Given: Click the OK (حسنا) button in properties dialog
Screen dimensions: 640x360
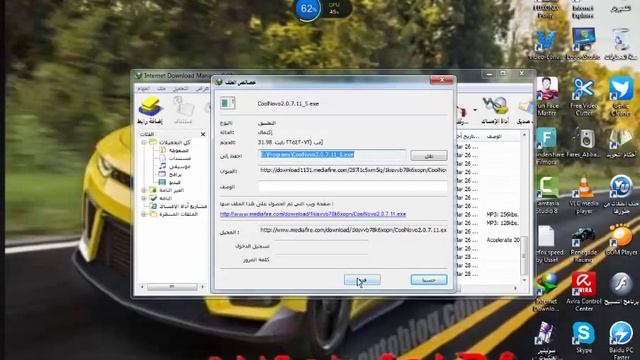Looking at the screenshot, I should 429,280.
